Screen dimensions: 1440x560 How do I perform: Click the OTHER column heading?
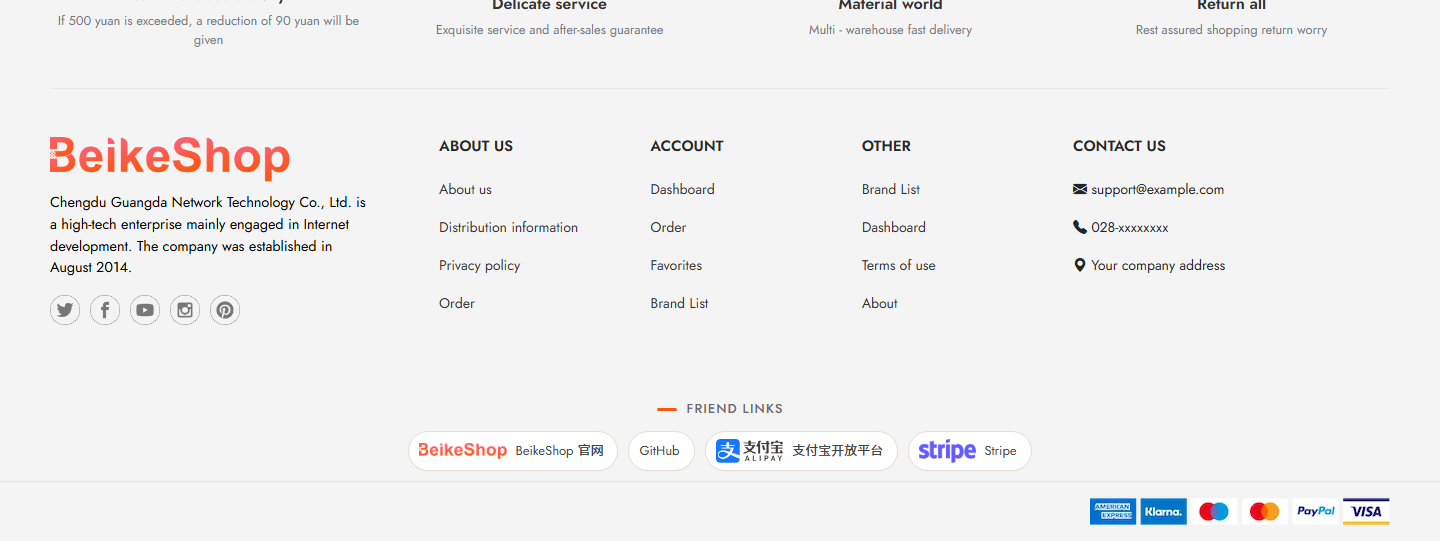(x=886, y=146)
